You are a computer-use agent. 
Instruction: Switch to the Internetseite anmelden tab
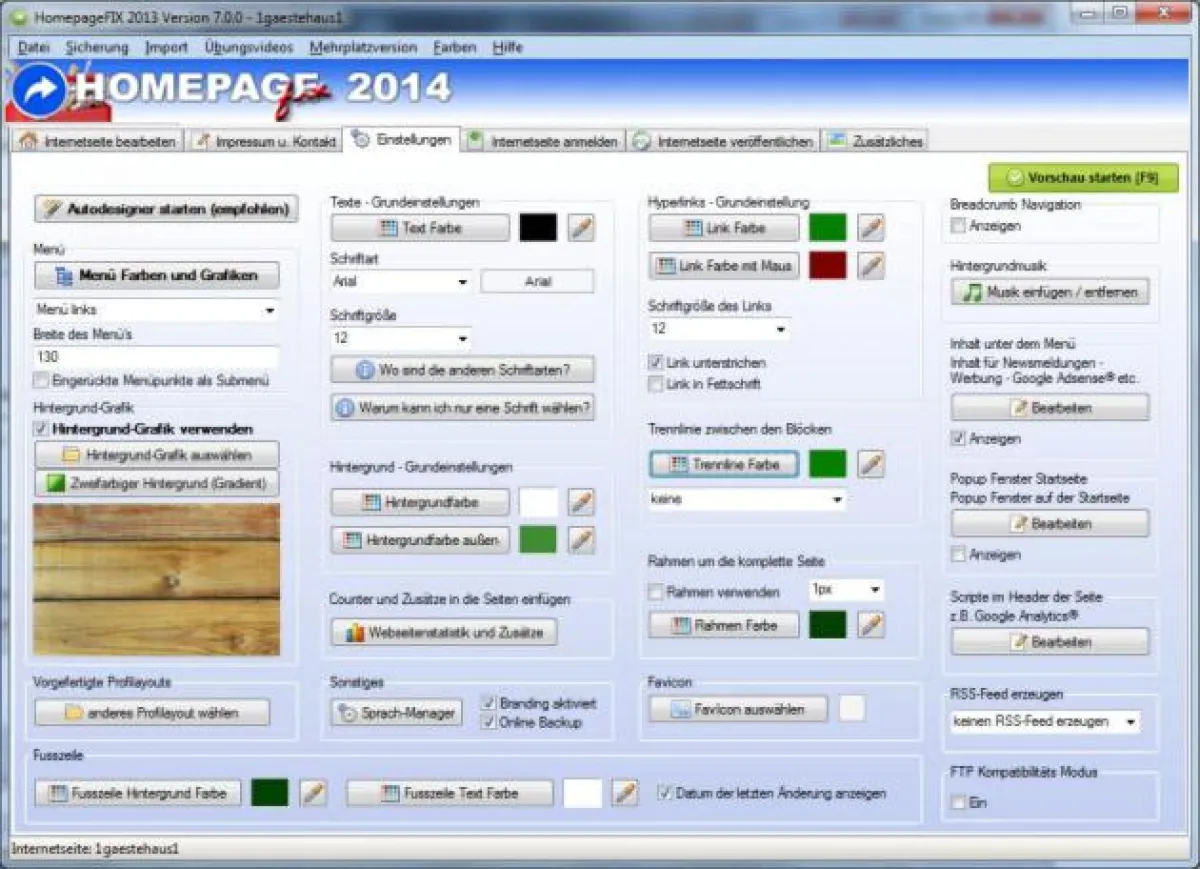pyautogui.click(x=548, y=140)
